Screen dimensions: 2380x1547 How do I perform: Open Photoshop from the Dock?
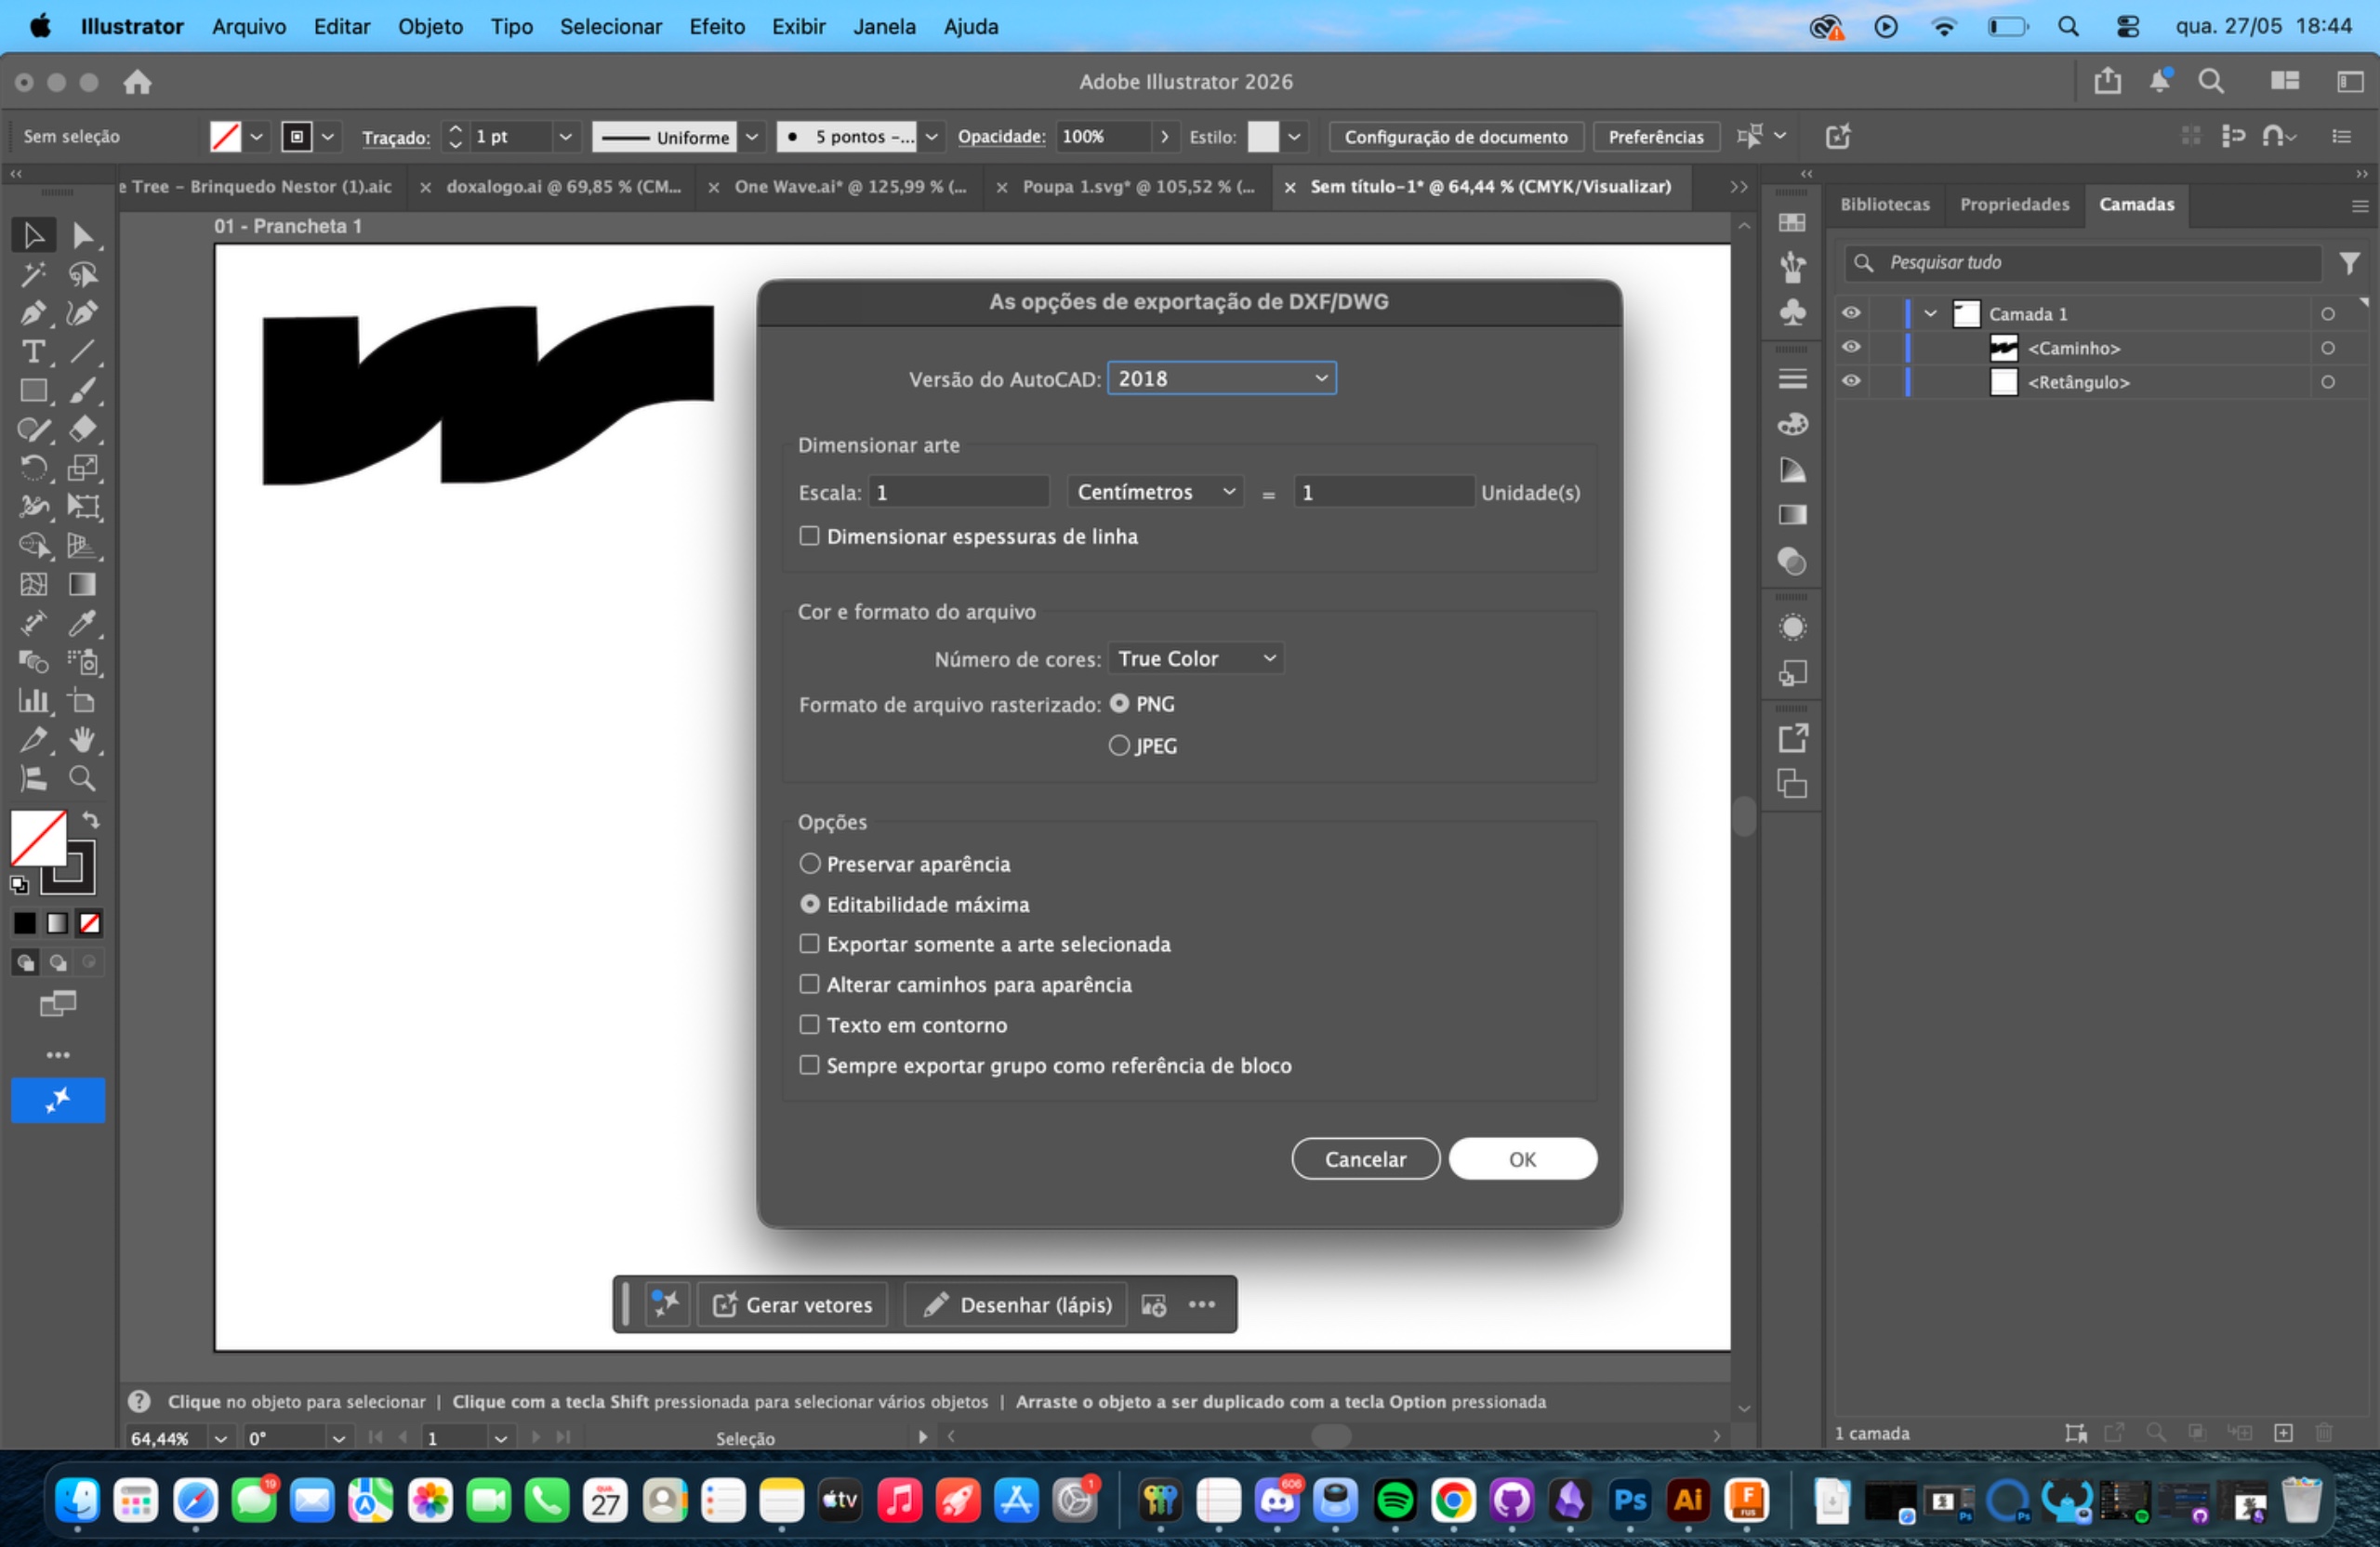pyautogui.click(x=1630, y=1500)
